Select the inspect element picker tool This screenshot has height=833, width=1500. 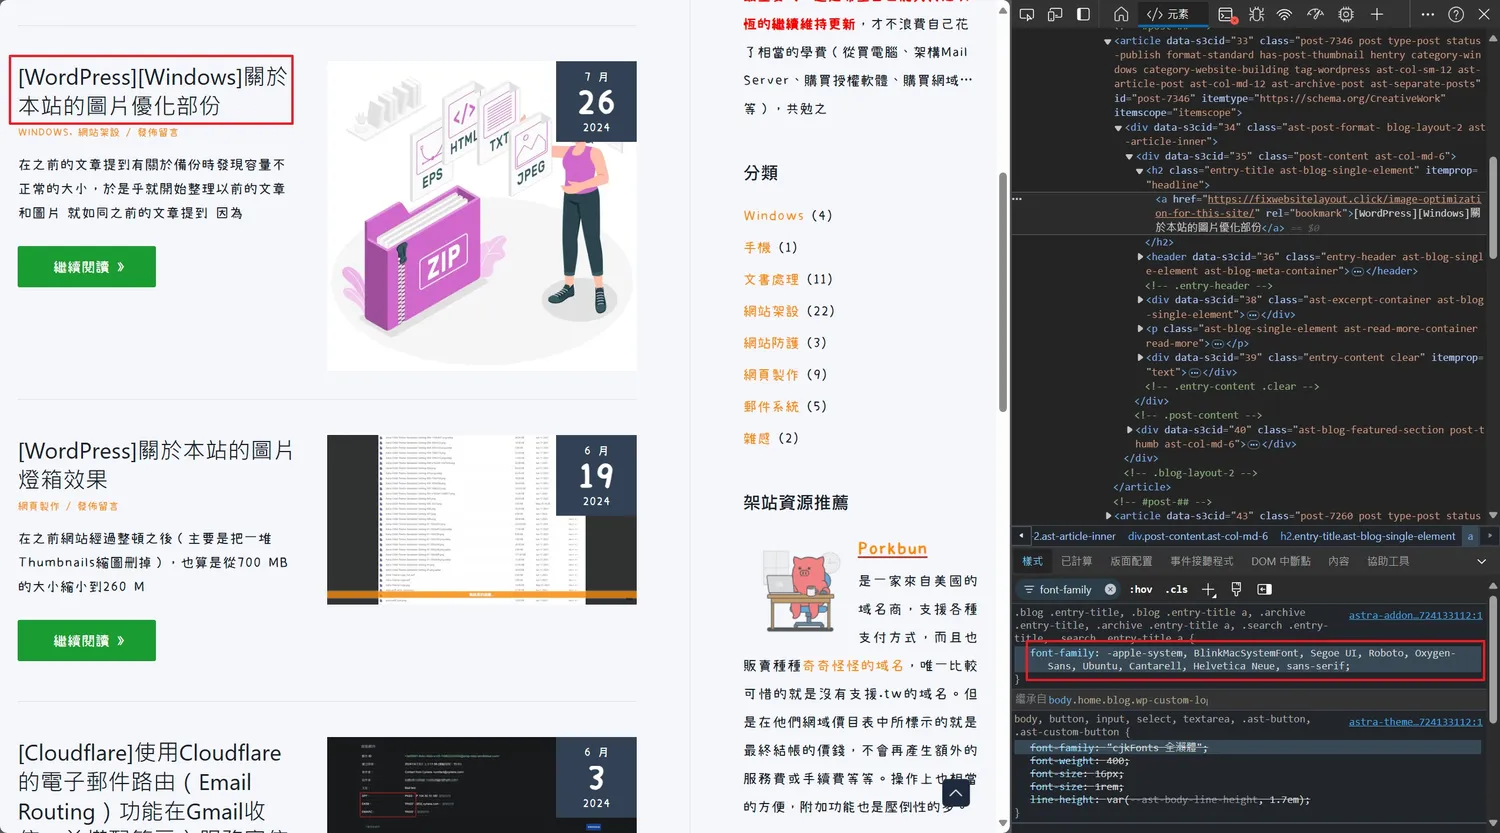click(x=1028, y=14)
